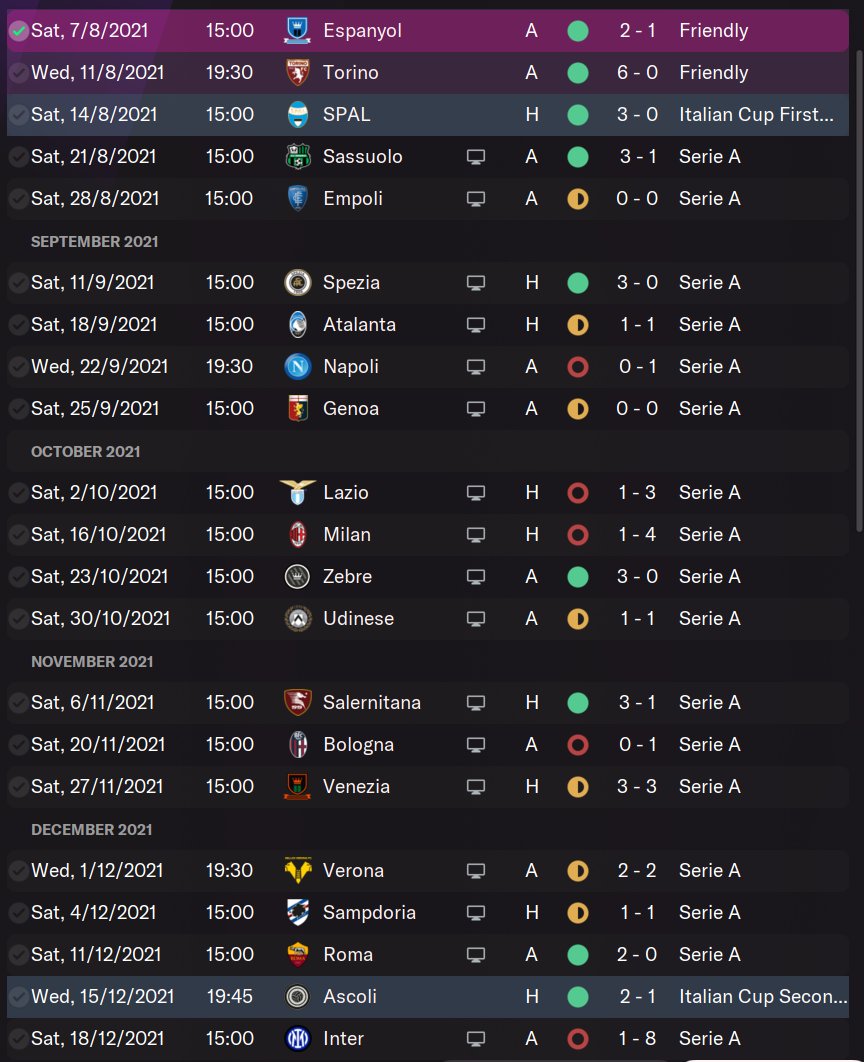This screenshot has width=864, height=1062.
Task: Click the TV broadcast icon for the Roma match
Action: click(x=476, y=955)
